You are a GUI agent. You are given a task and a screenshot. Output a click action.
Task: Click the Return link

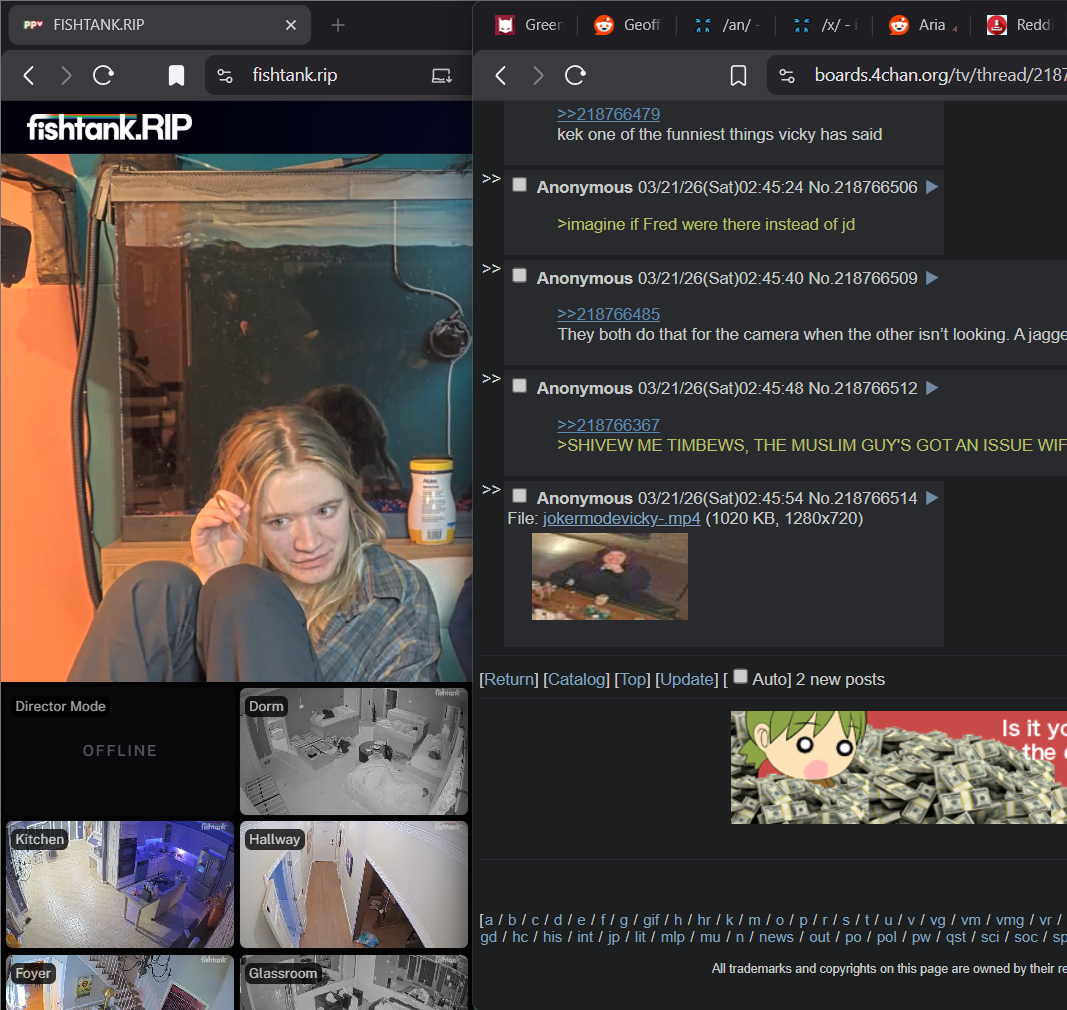pos(508,679)
